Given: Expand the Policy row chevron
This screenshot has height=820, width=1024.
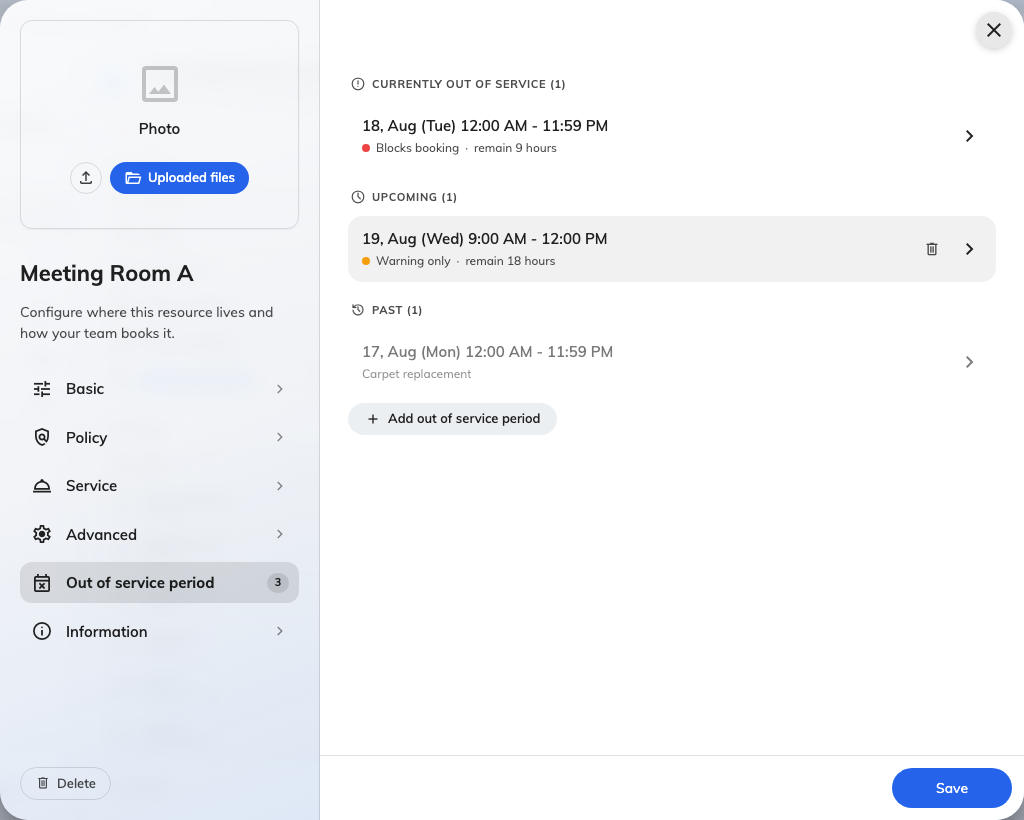Looking at the screenshot, I should coord(280,437).
